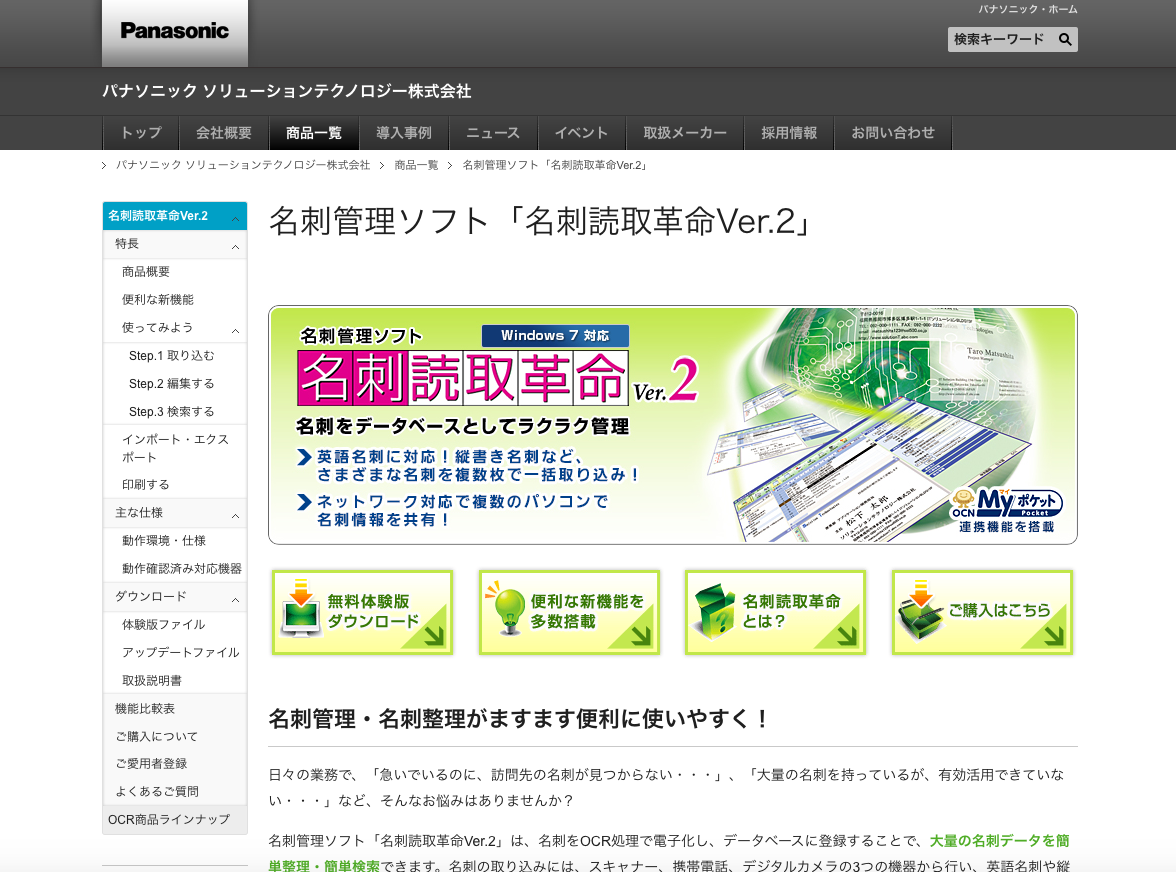Click the 名刺読取革命 Ver.2 main banner image
The height and width of the screenshot is (872, 1176).
point(672,425)
